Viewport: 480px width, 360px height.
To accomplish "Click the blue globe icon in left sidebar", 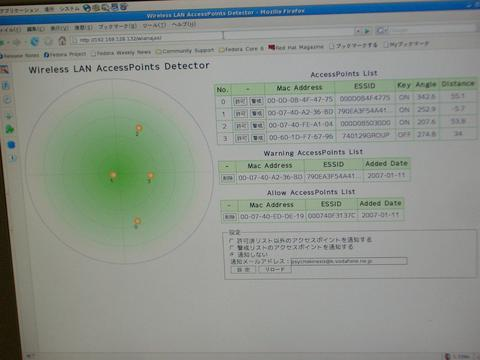I will pyautogui.click(x=11, y=145).
